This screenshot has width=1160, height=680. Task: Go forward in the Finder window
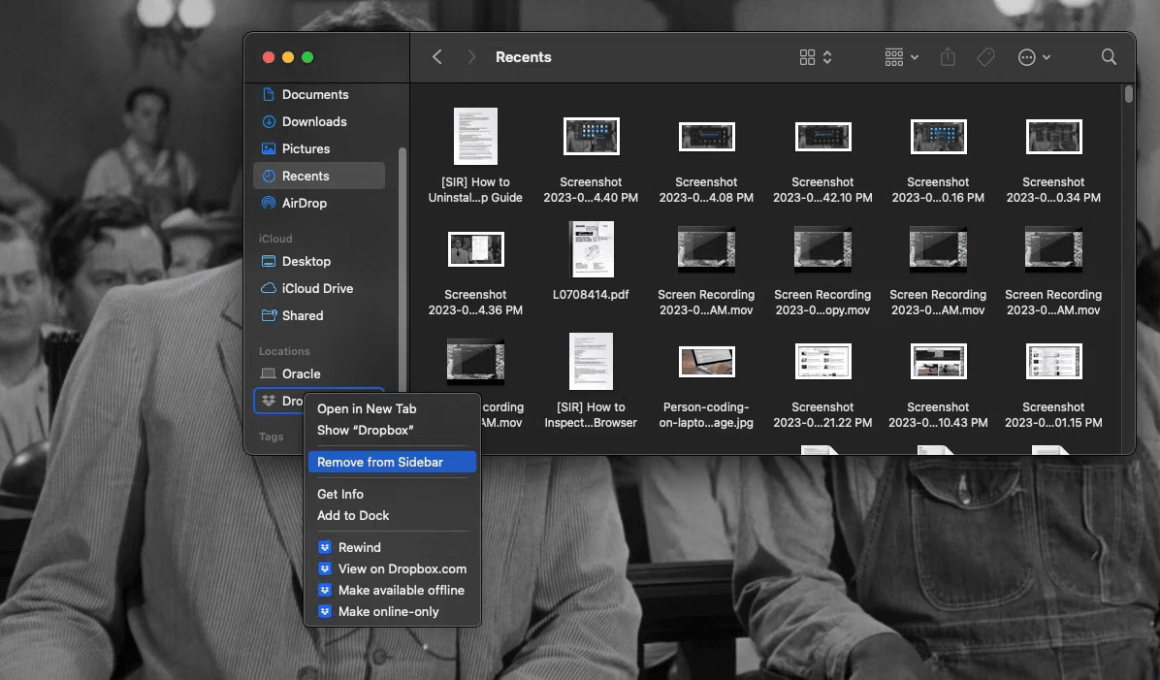[471, 57]
